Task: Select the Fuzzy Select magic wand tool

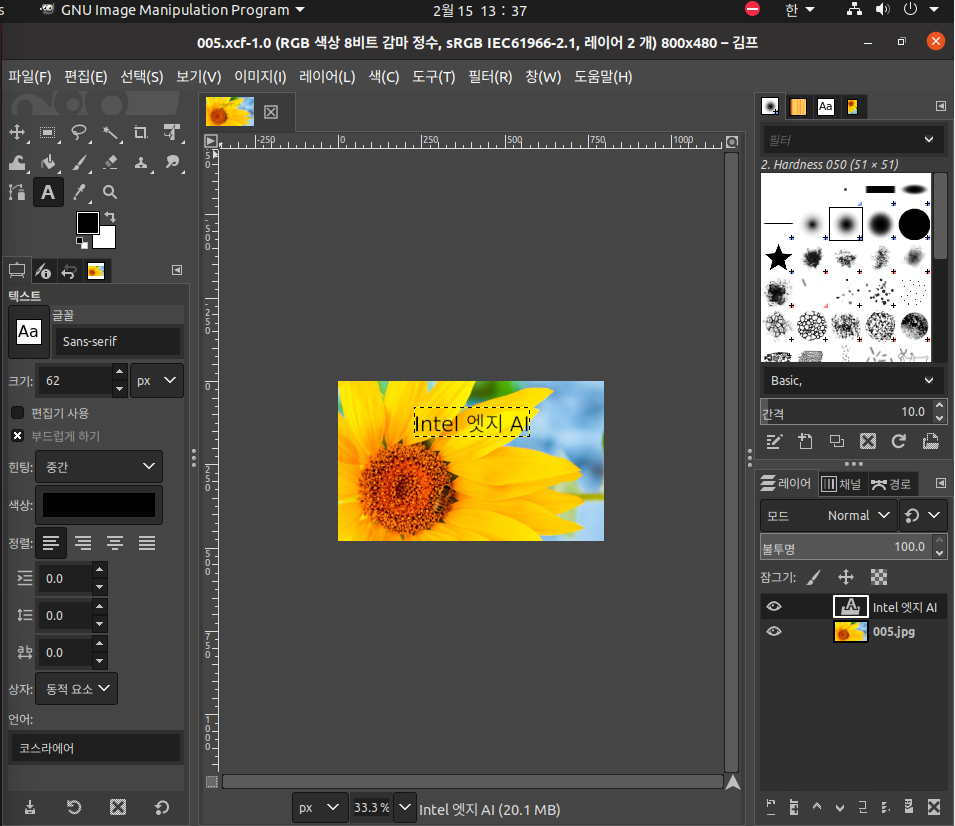Action: pos(110,132)
